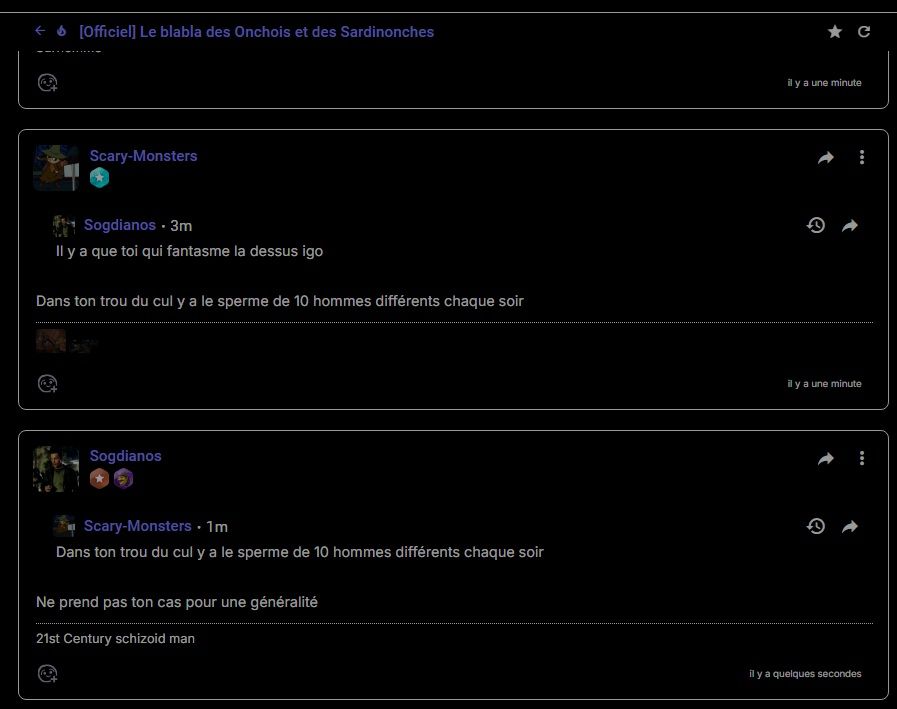The image size is (897, 709).
Task: Jump to the quoted Scary-Monsters message
Action: pos(850,526)
